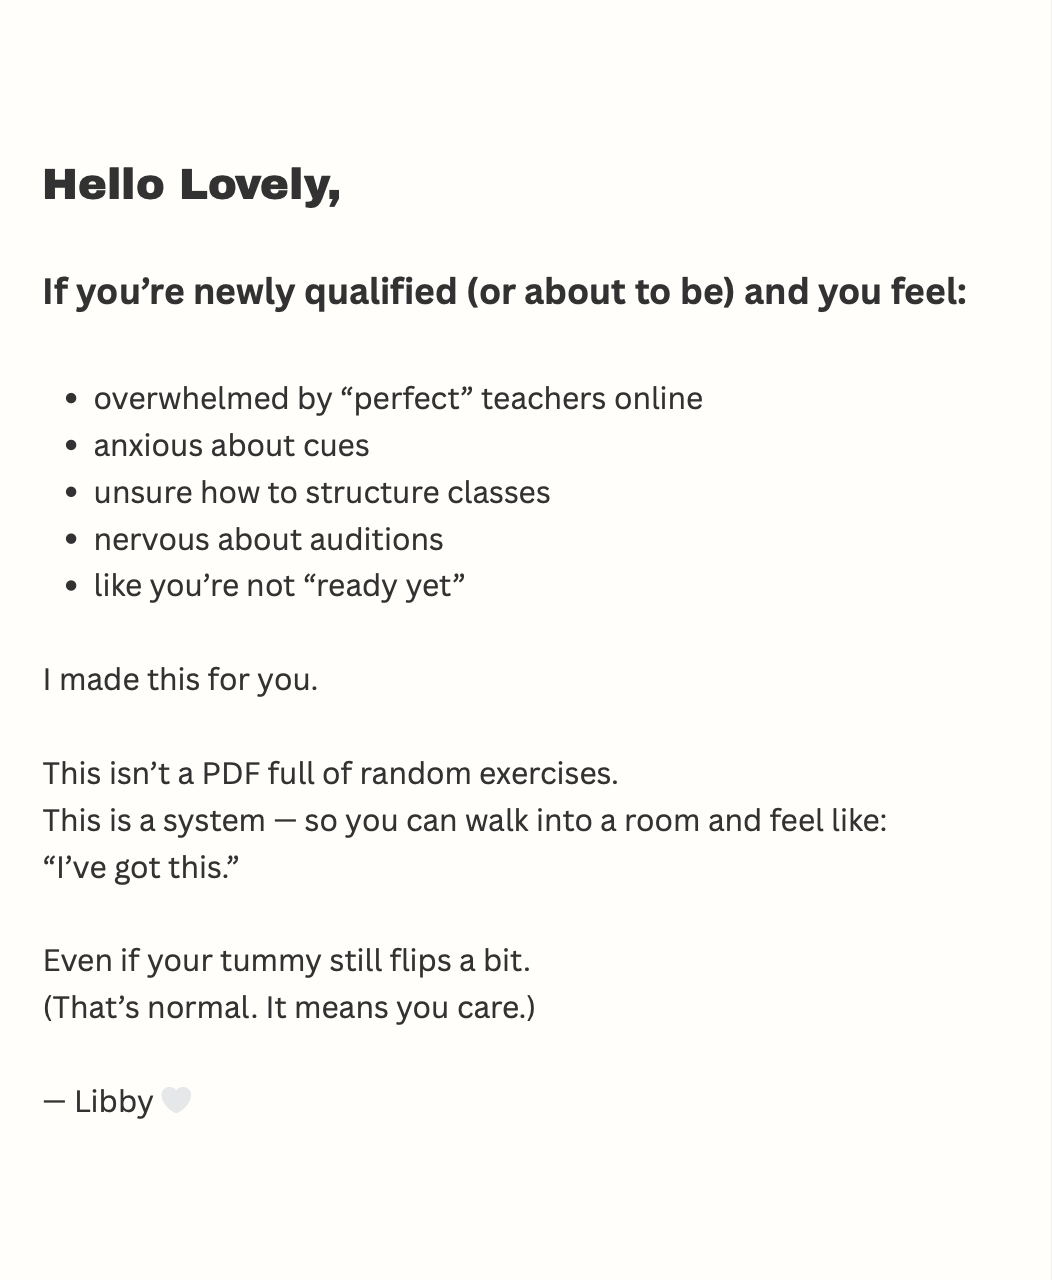Click the white heart icon beside Libby
Screen dimensions: 1052x1280
click(x=176, y=1100)
